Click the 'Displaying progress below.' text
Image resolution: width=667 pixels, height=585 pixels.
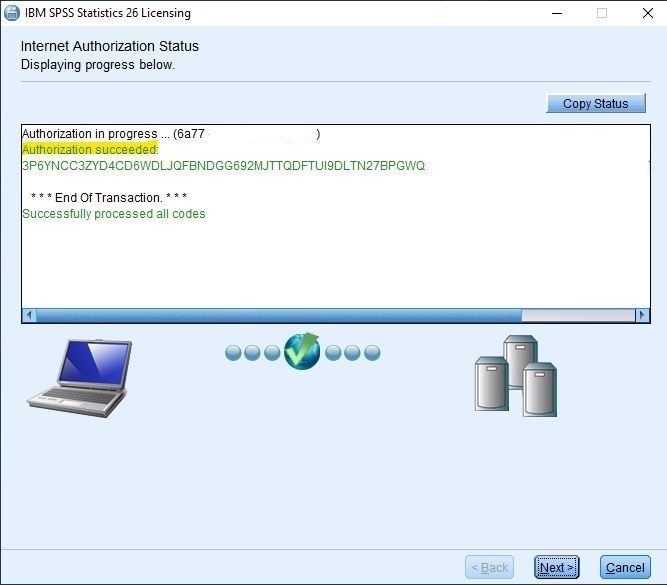point(98,65)
